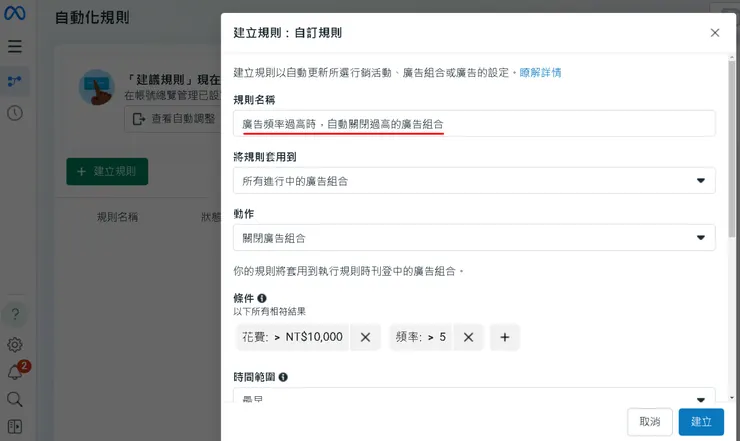Click the 規則名稱 column header
The width and height of the screenshot is (740, 441).
tap(117, 217)
